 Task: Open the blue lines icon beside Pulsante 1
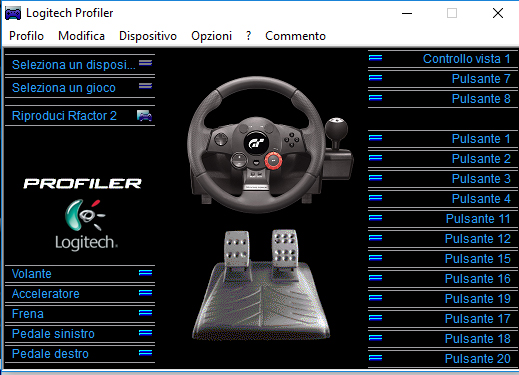(375, 138)
